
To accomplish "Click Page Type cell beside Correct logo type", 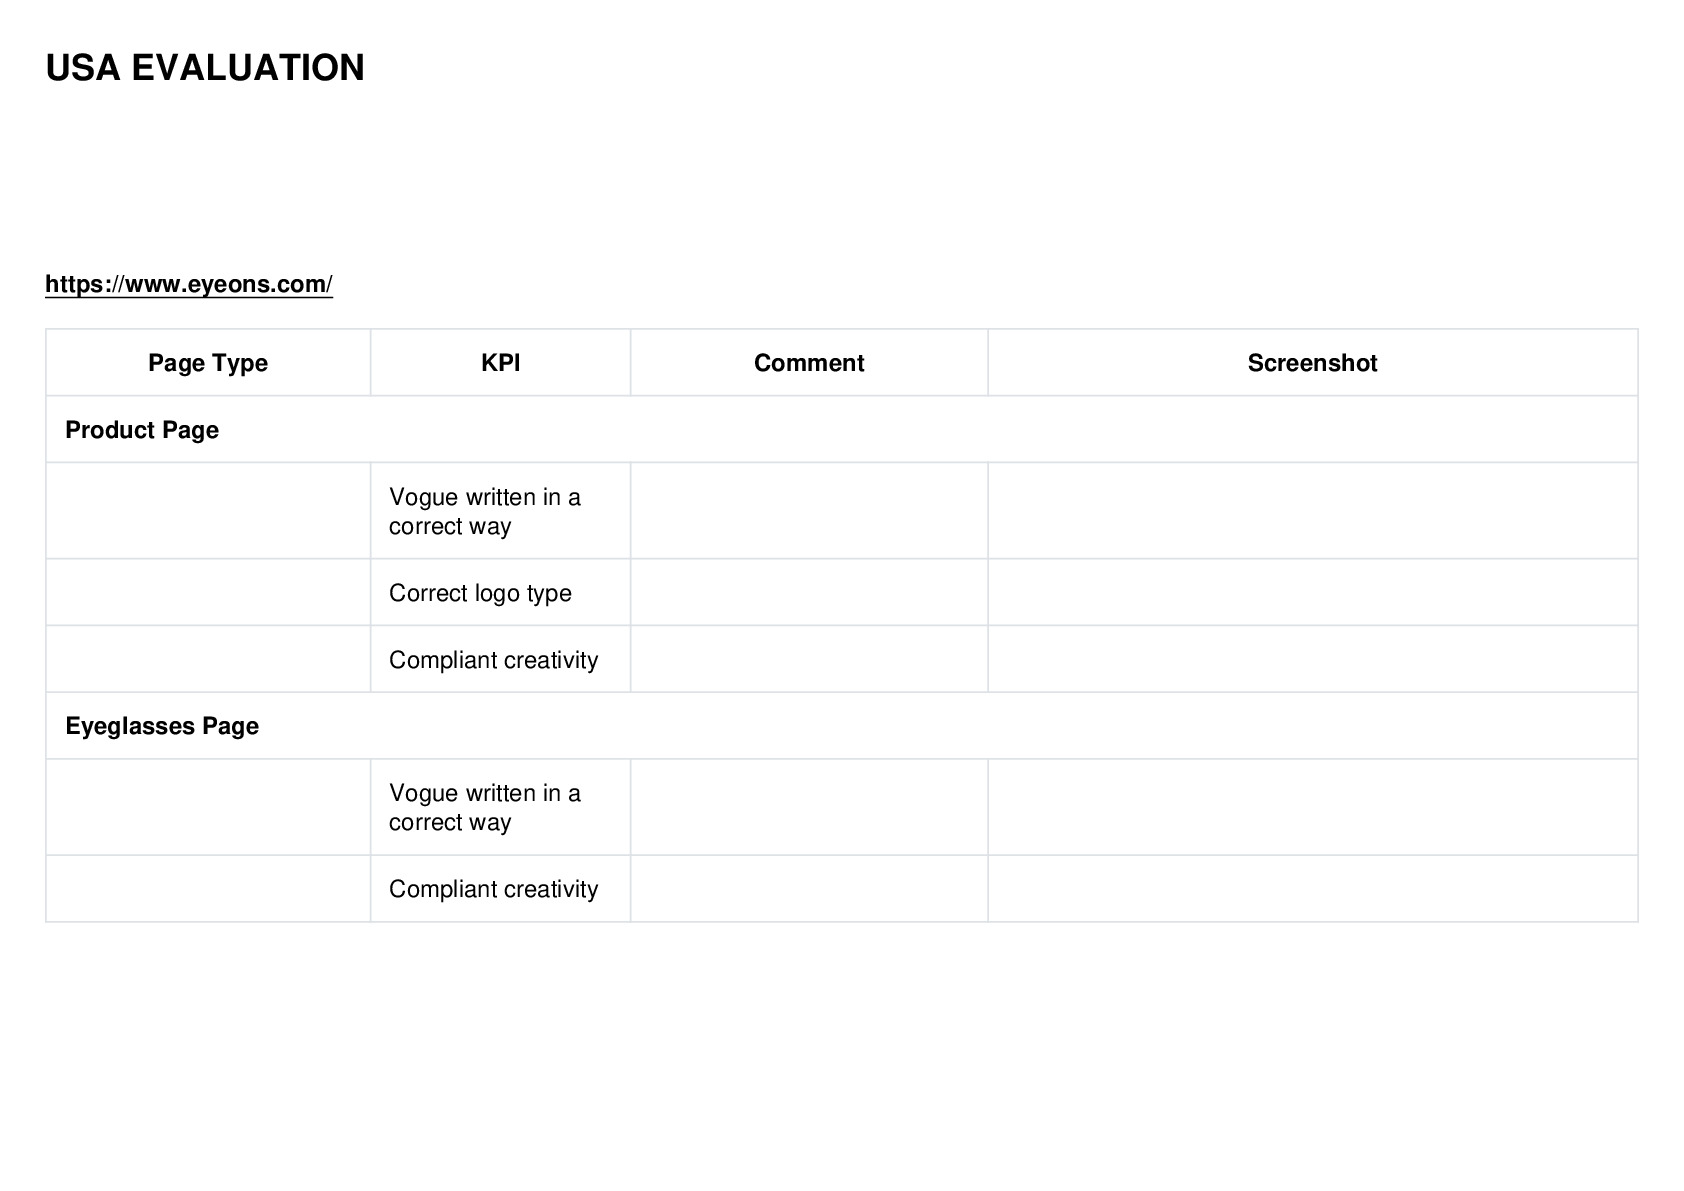I will [208, 593].
